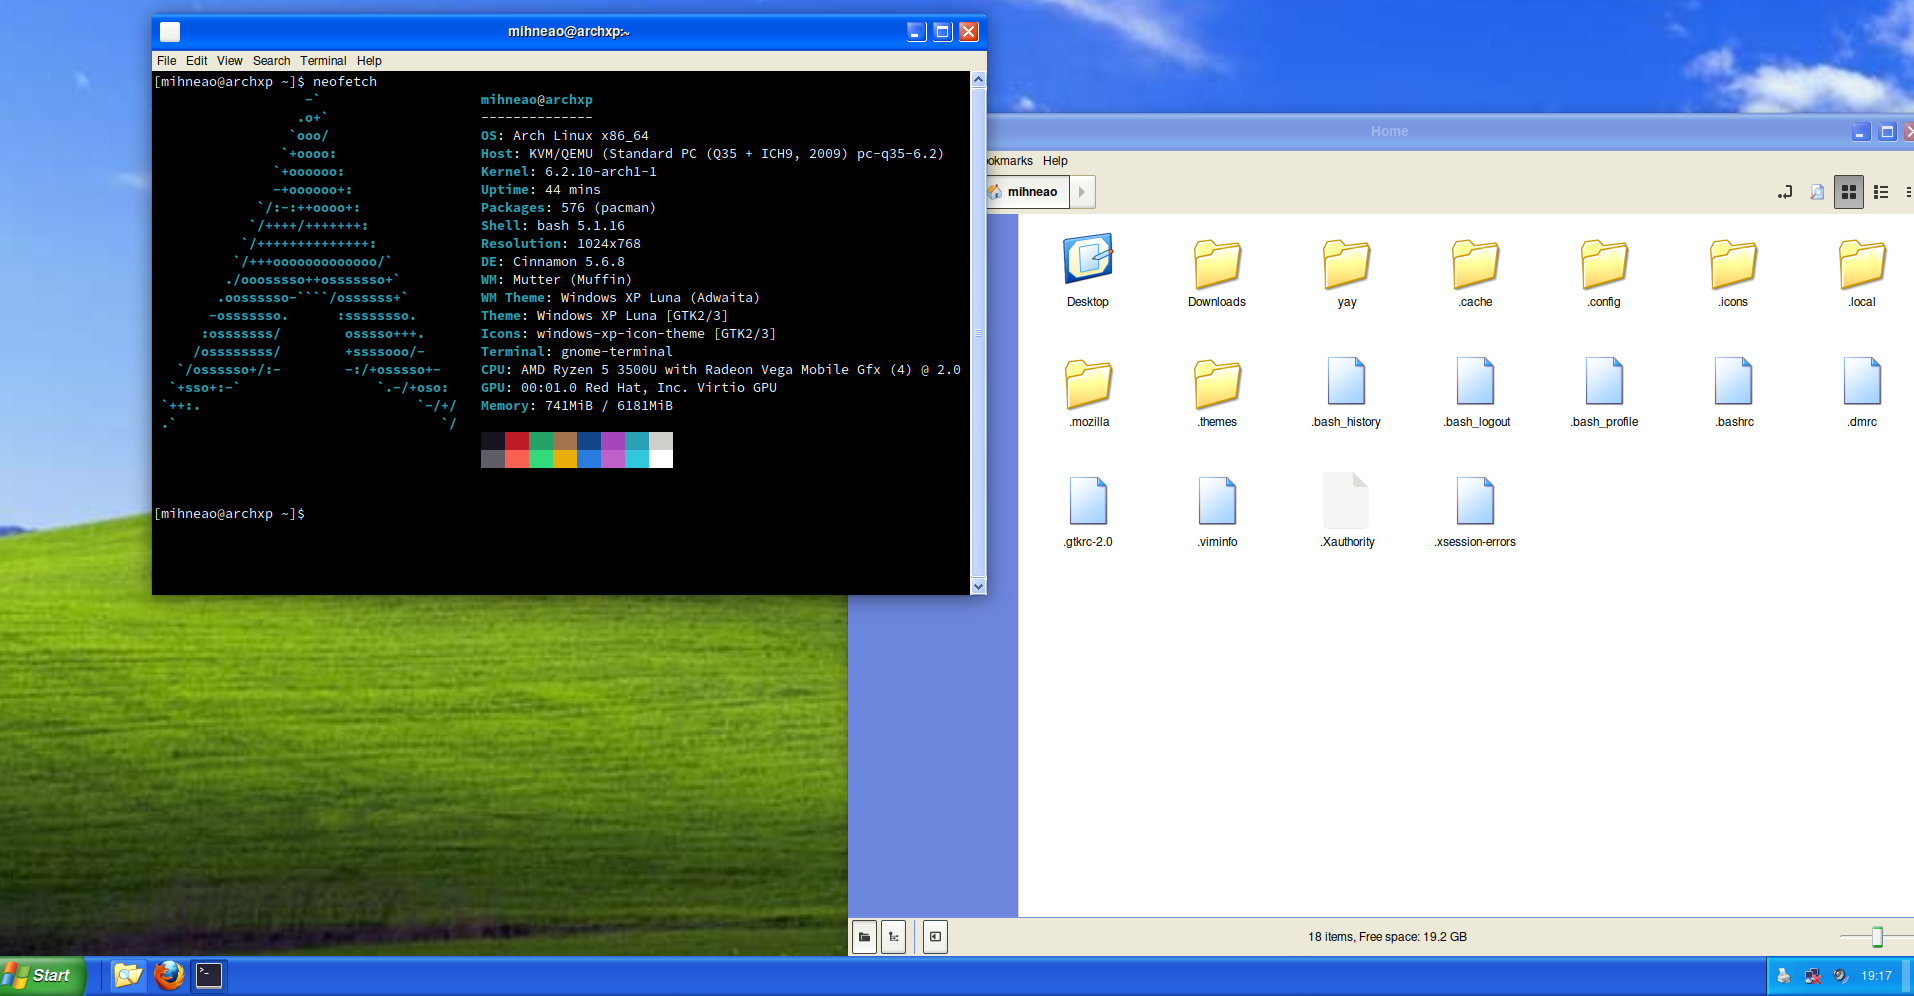The width and height of the screenshot is (1914, 996).
Task: Click the 19:17 clock
Action: [x=1876, y=976]
